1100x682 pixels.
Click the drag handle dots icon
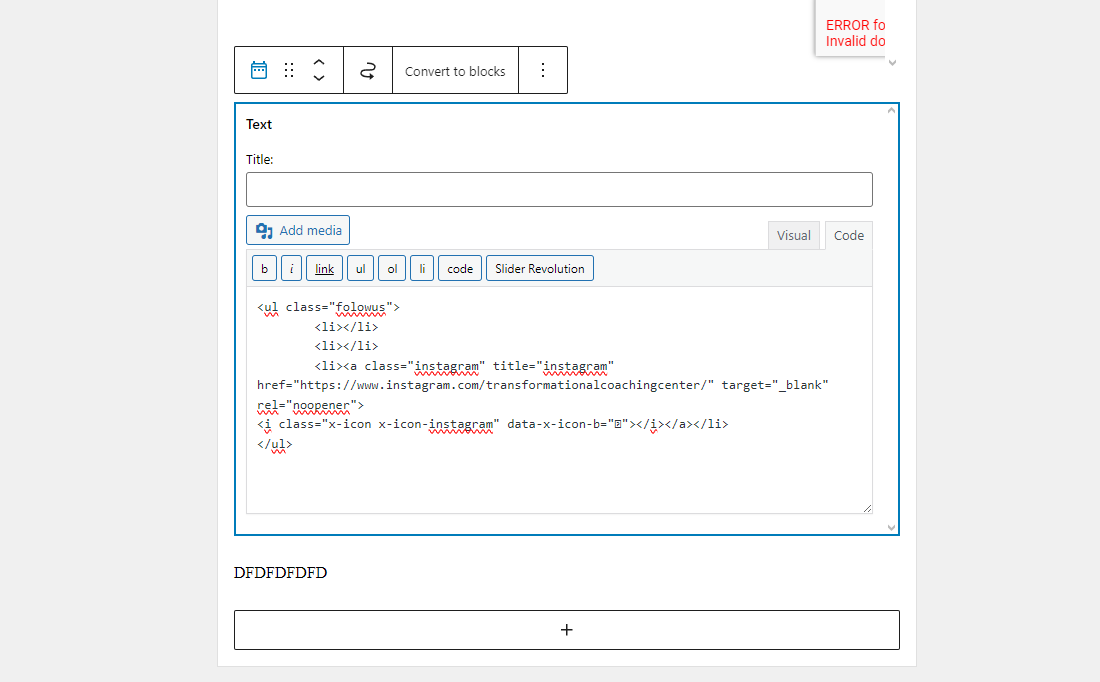pyautogui.click(x=289, y=70)
